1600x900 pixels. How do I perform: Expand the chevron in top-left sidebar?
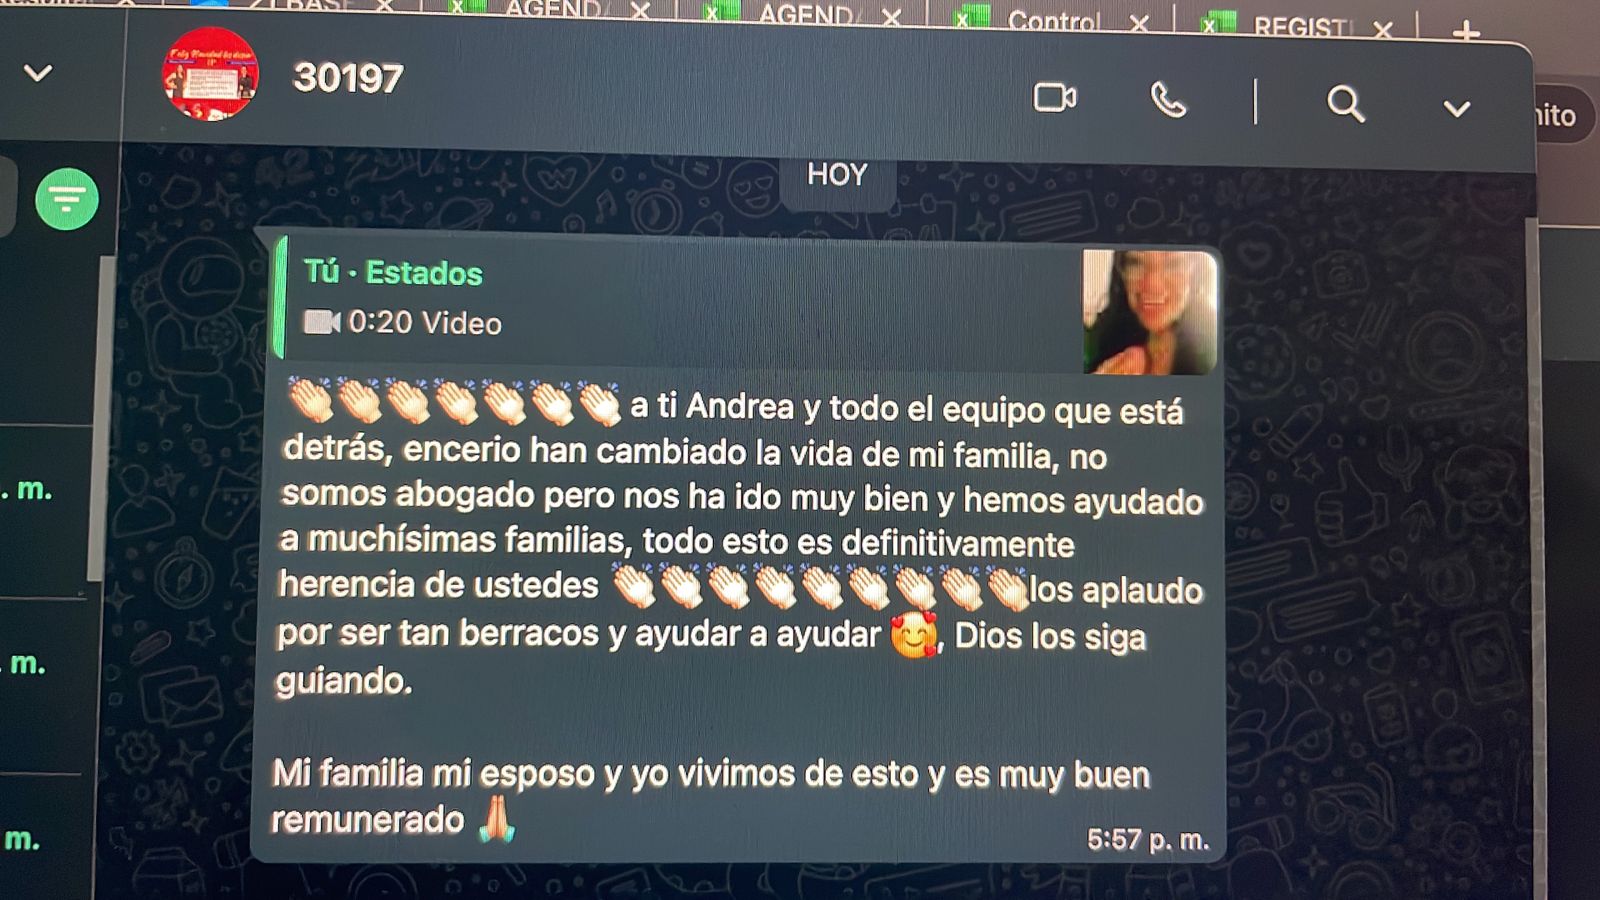[x=38, y=73]
